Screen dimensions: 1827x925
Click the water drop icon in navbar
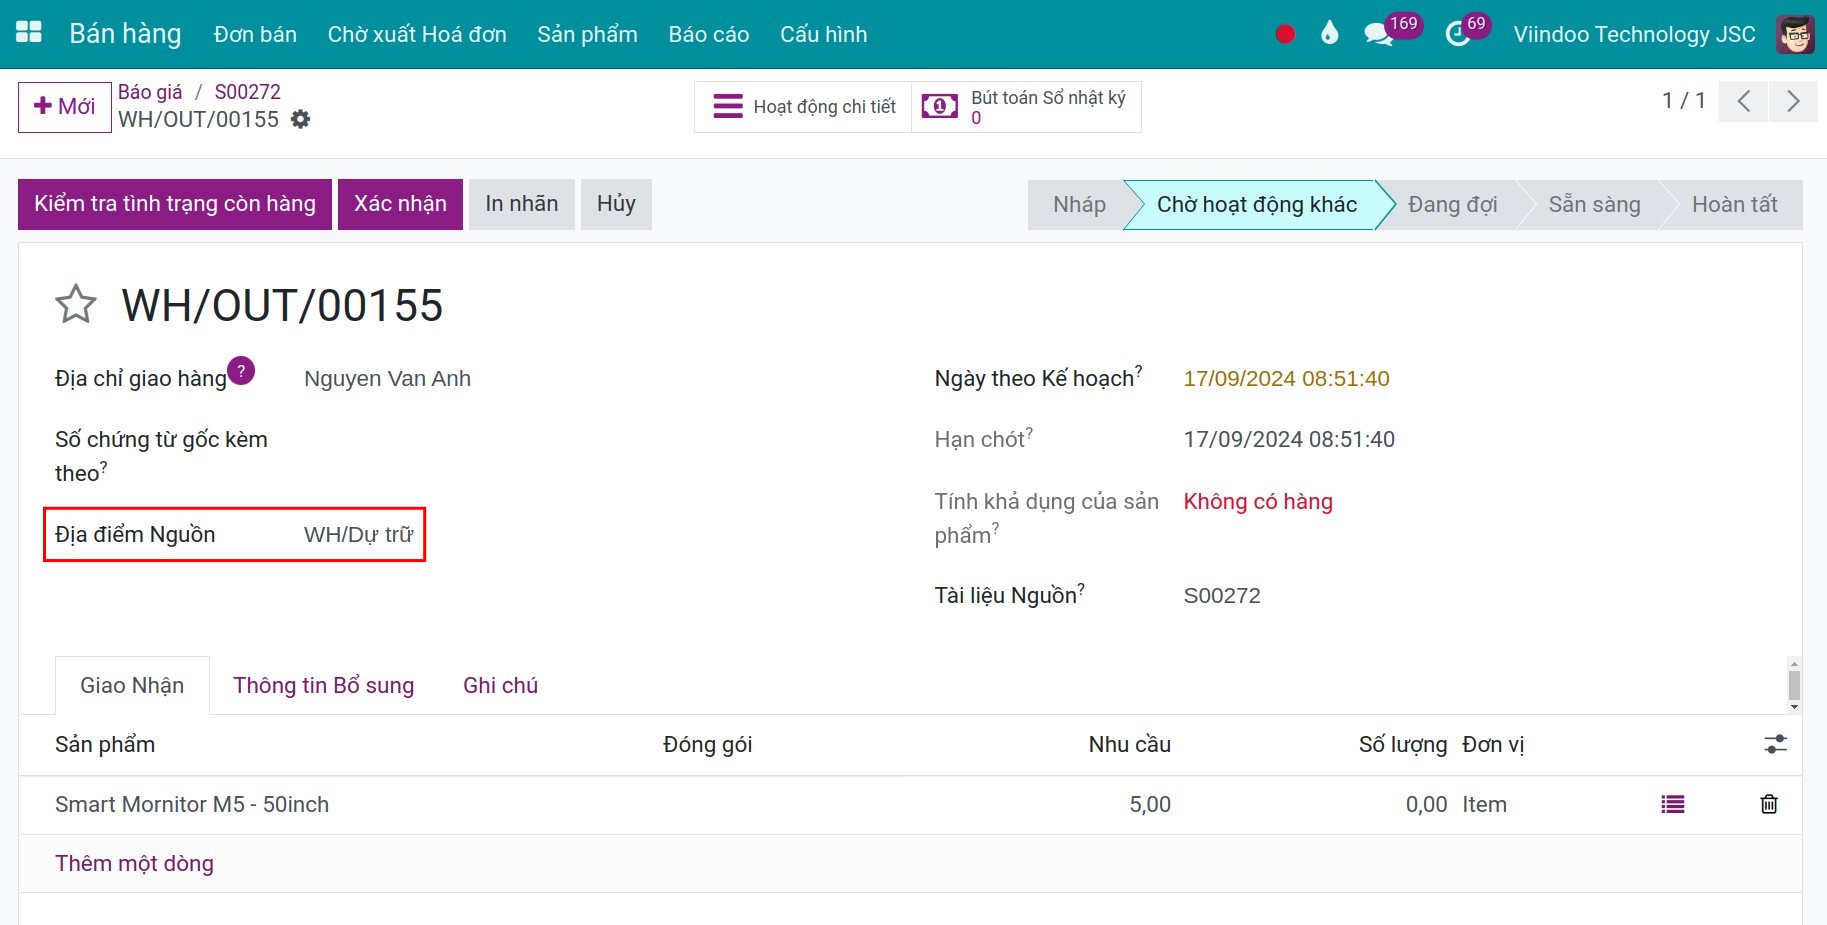coord(1329,34)
